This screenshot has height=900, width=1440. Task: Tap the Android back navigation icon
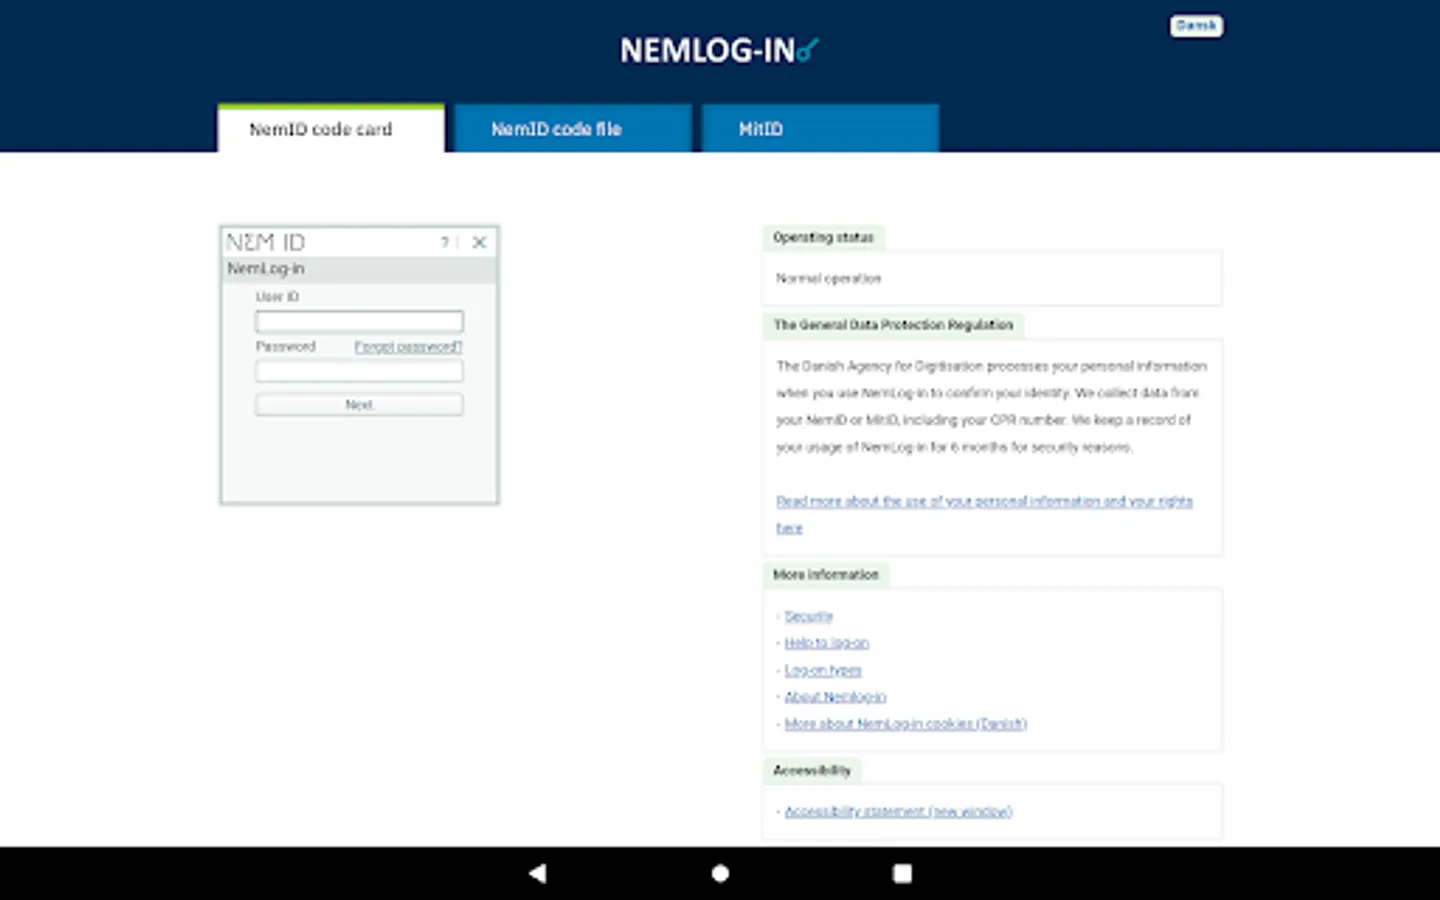coord(537,873)
